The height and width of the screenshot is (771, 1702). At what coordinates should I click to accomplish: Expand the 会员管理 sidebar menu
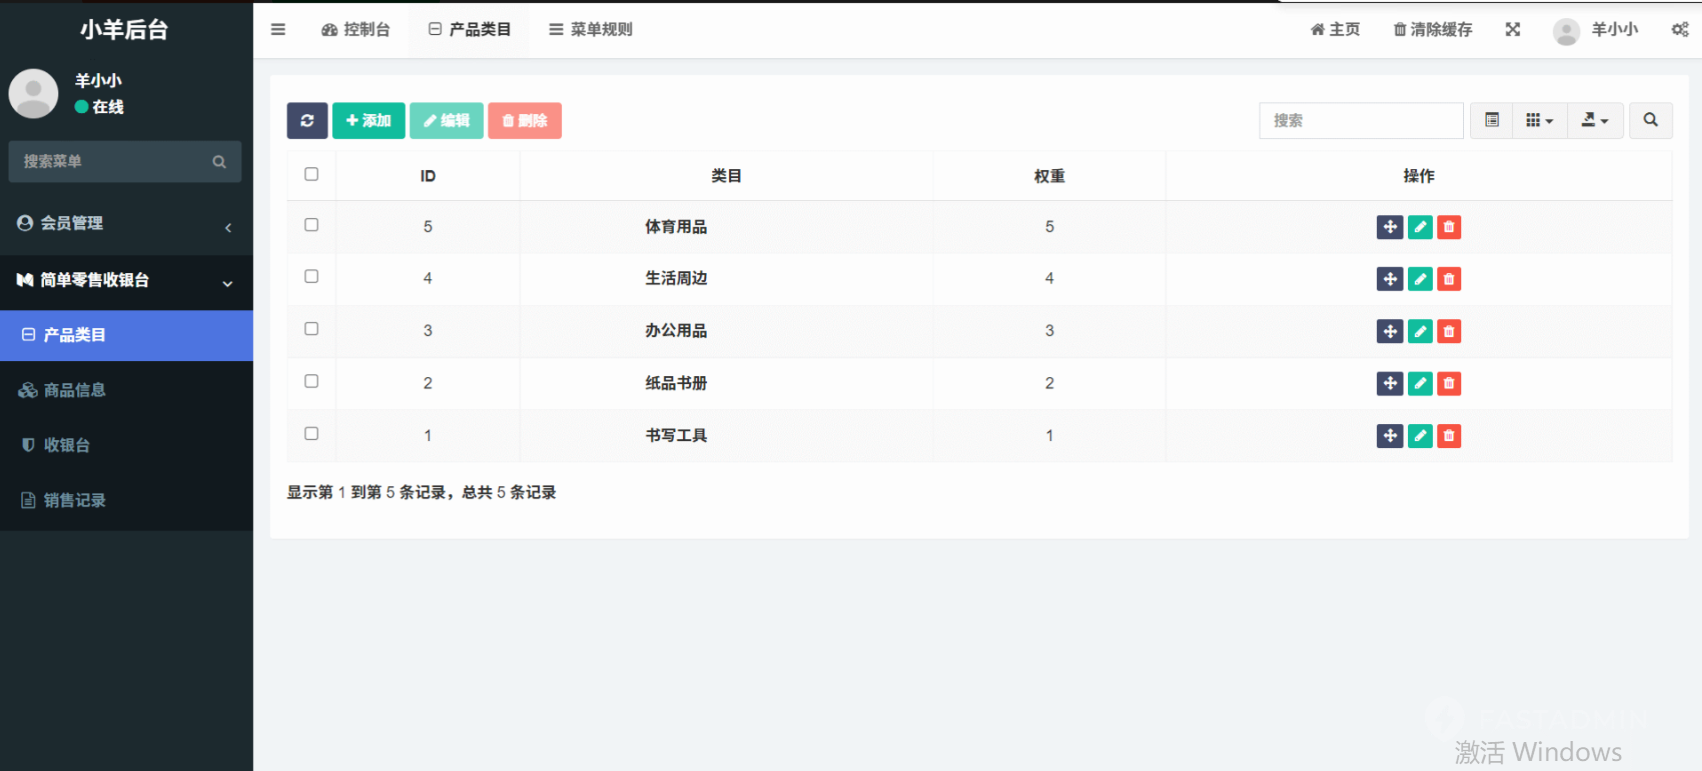[126, 224]
